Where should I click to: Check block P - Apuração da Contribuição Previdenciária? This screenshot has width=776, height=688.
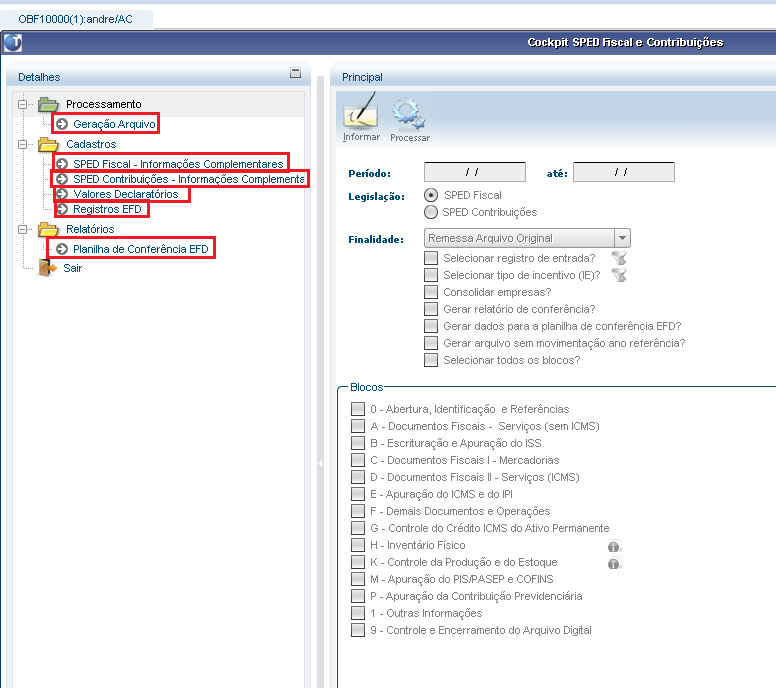(358, 596)
